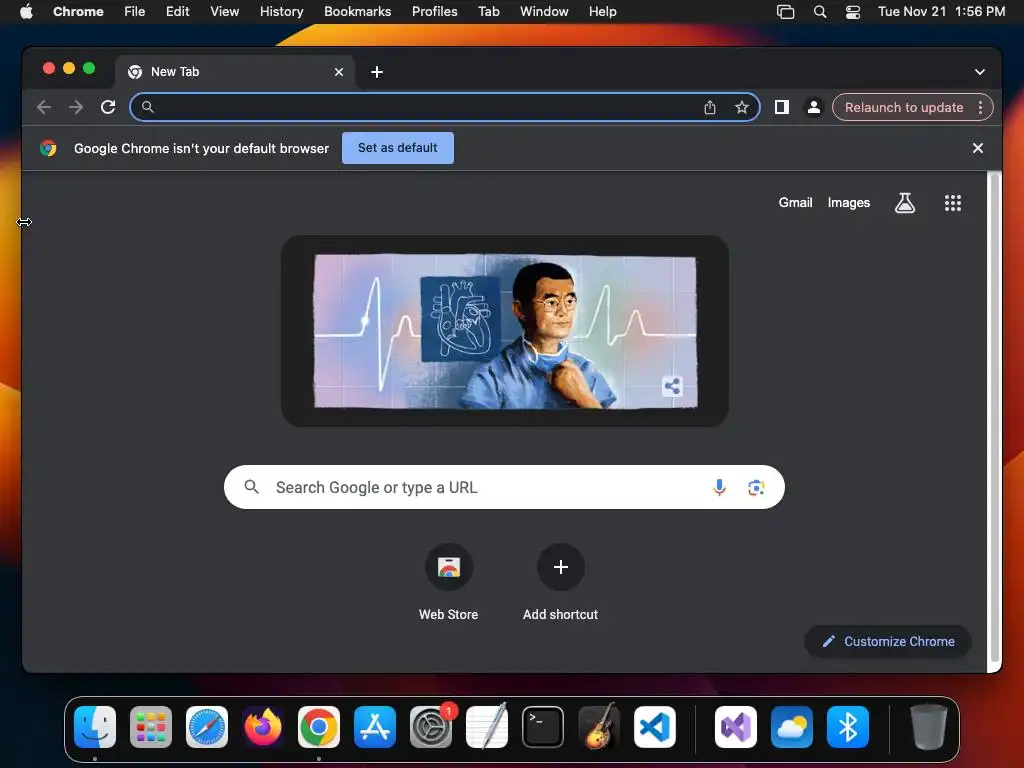This screenshot has height=768, width=1024.
Task: Share the Google Doodle
Action: (x=672, y=386)
